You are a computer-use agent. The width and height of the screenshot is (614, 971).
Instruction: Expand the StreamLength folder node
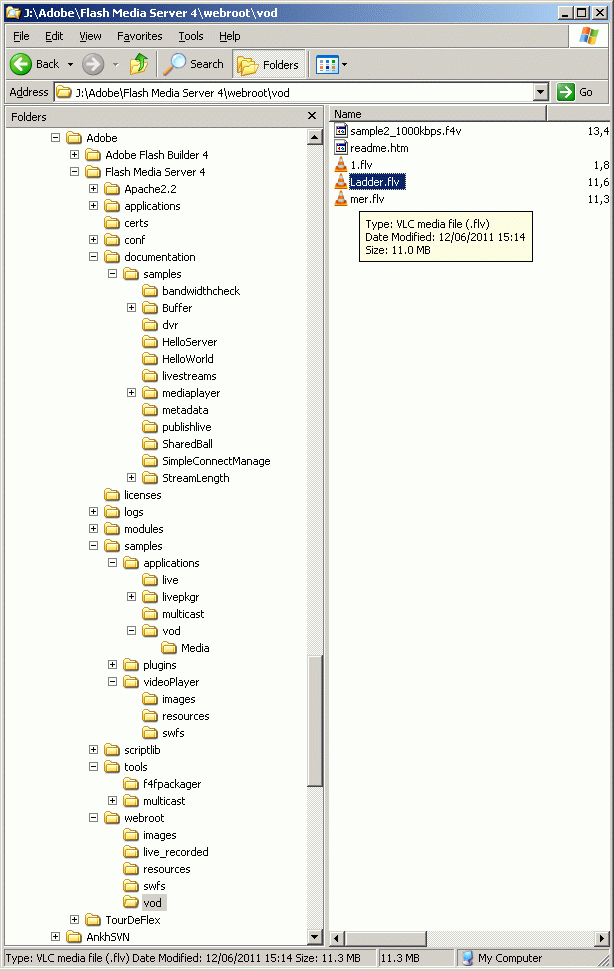131,477
